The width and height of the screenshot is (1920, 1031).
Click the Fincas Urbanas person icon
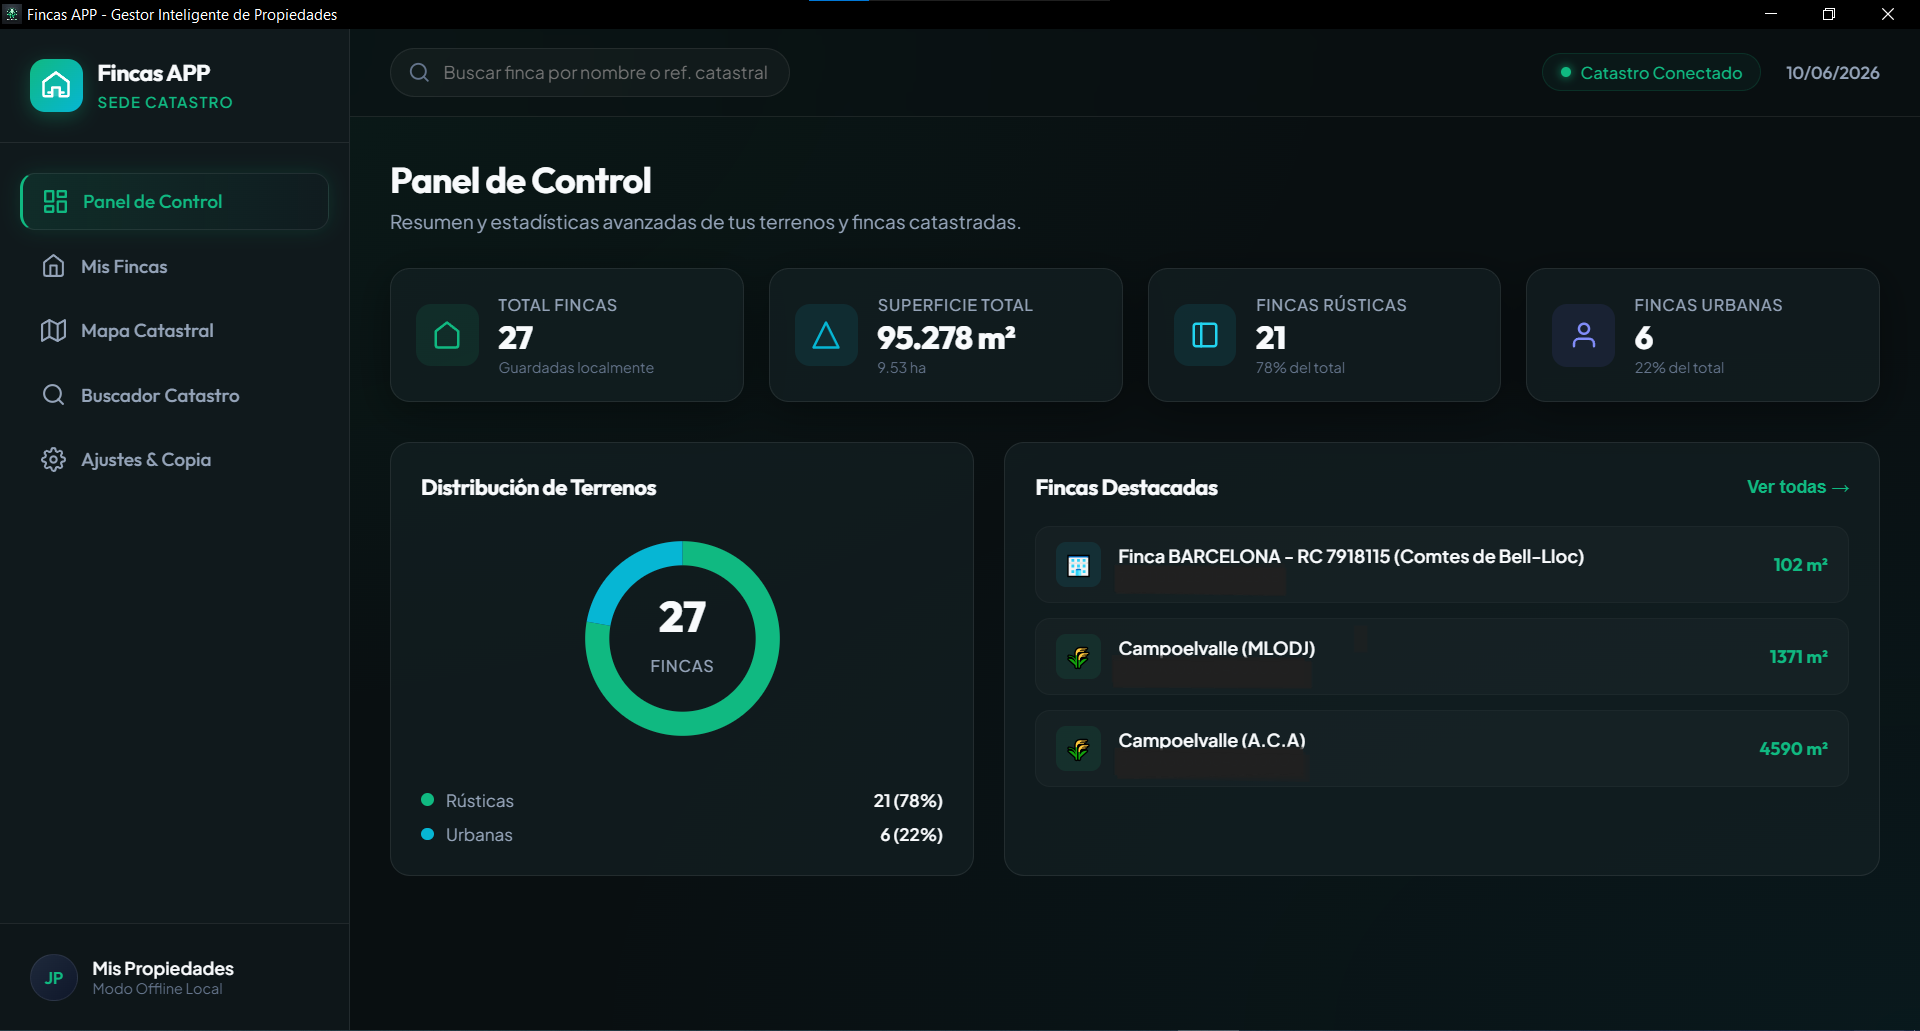coord(1583,335)
